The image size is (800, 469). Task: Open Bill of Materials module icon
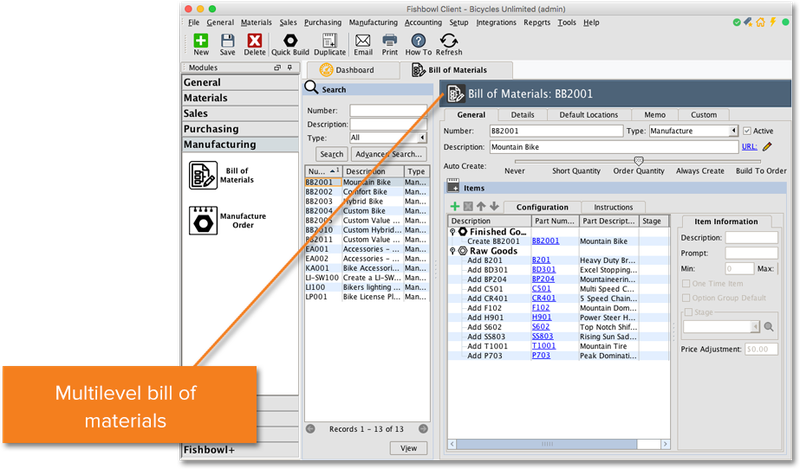(203, 175)
